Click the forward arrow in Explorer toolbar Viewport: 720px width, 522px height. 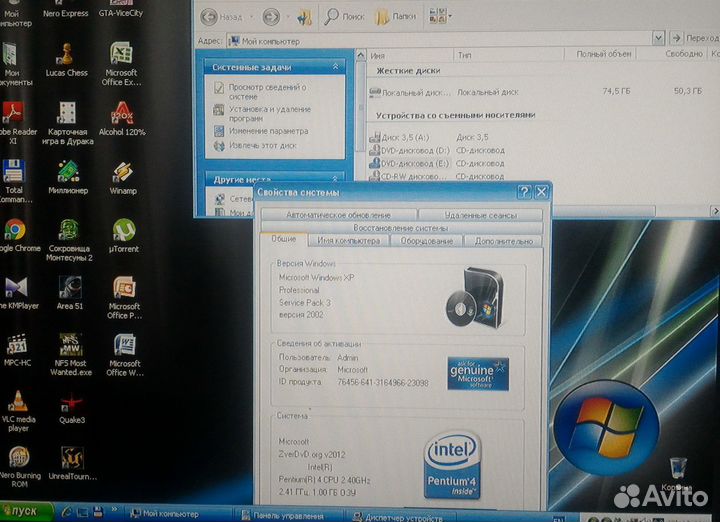click(270, 17)
